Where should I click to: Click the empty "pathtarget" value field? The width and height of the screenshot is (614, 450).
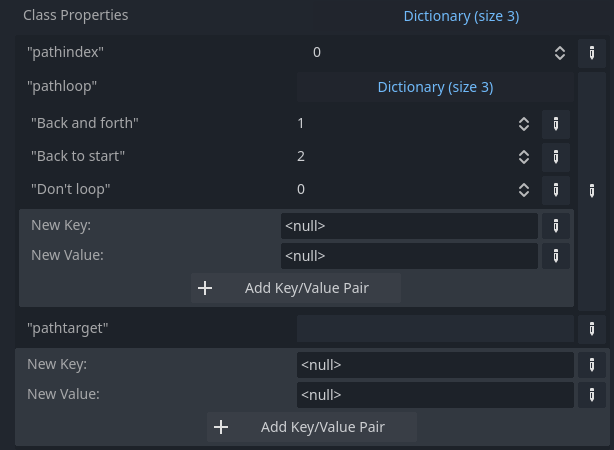point(435,328)
